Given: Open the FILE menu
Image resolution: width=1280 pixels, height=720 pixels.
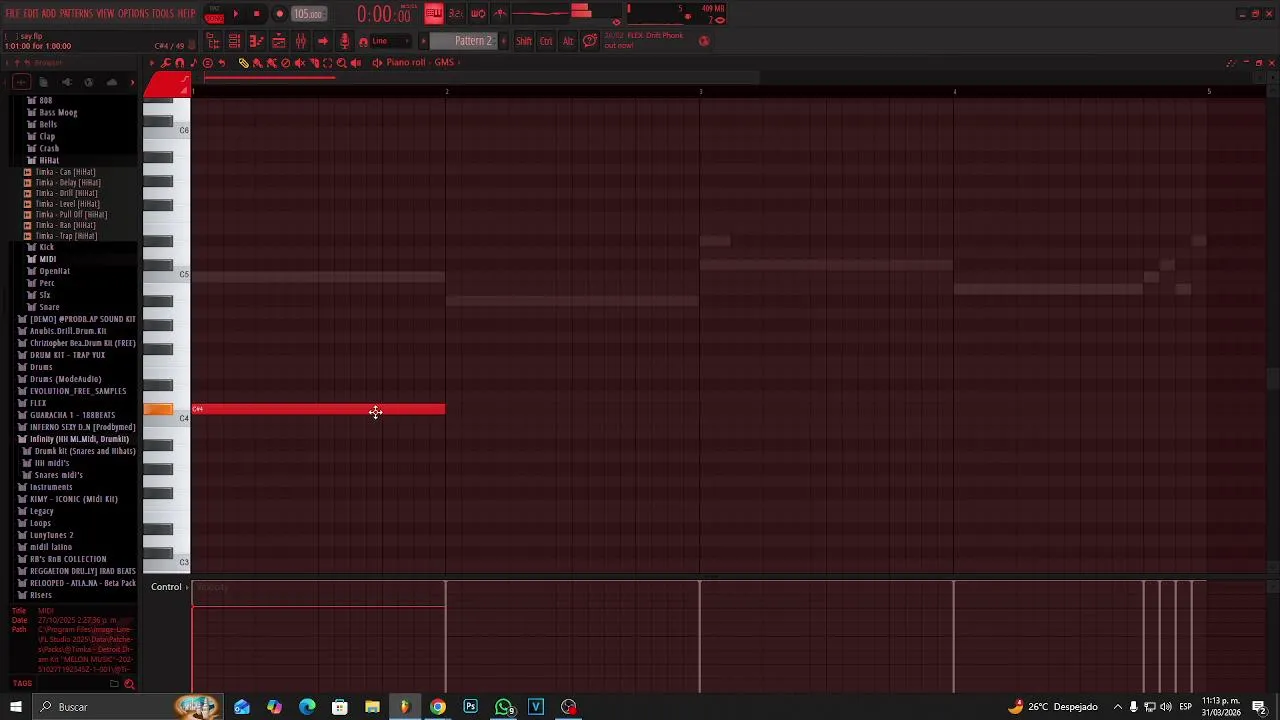Looking at the screenshot, I should point(11,14).
